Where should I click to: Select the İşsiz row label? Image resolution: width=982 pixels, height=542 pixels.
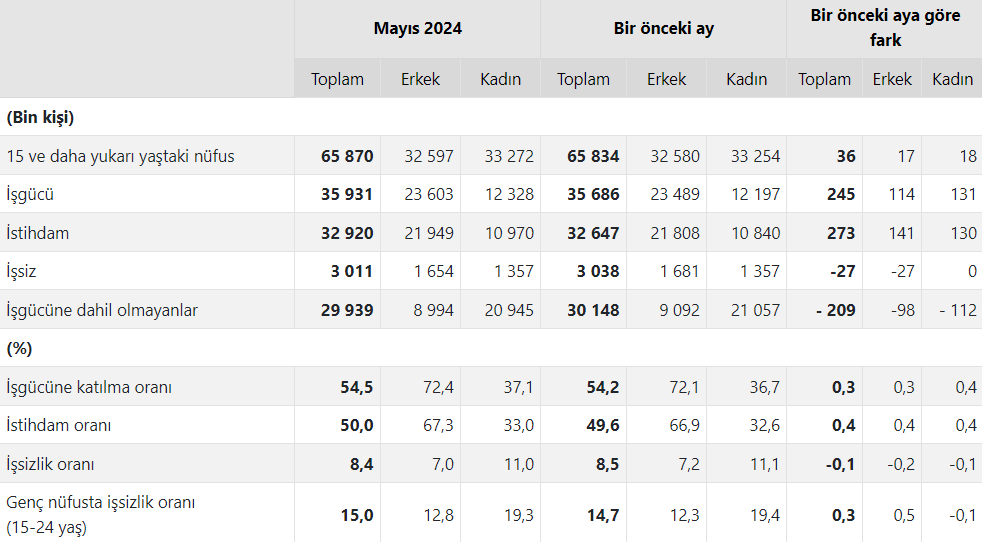[x=22, y=271]
